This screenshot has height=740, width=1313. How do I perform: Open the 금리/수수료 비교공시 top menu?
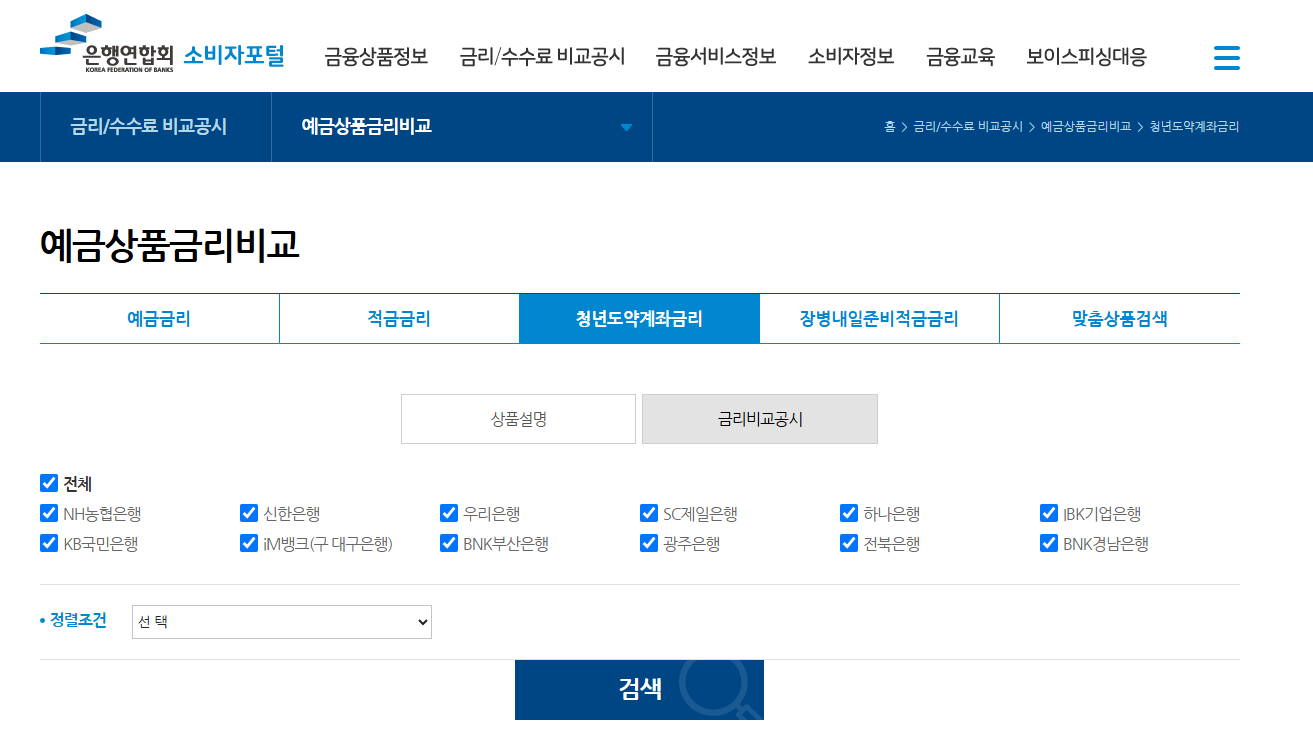pos(542,57)
